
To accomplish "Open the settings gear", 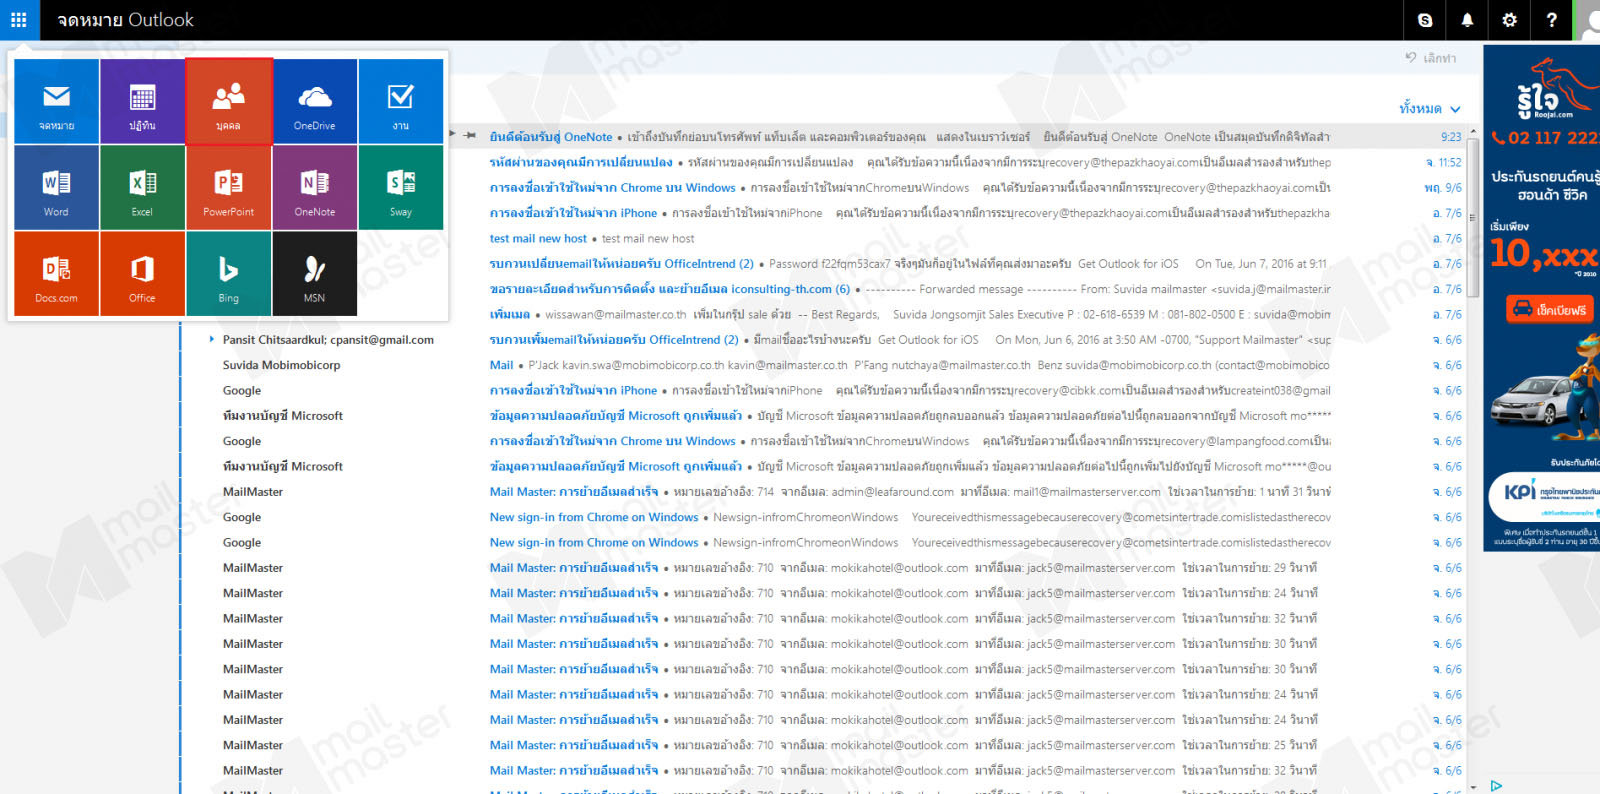I will (1509, 20).
